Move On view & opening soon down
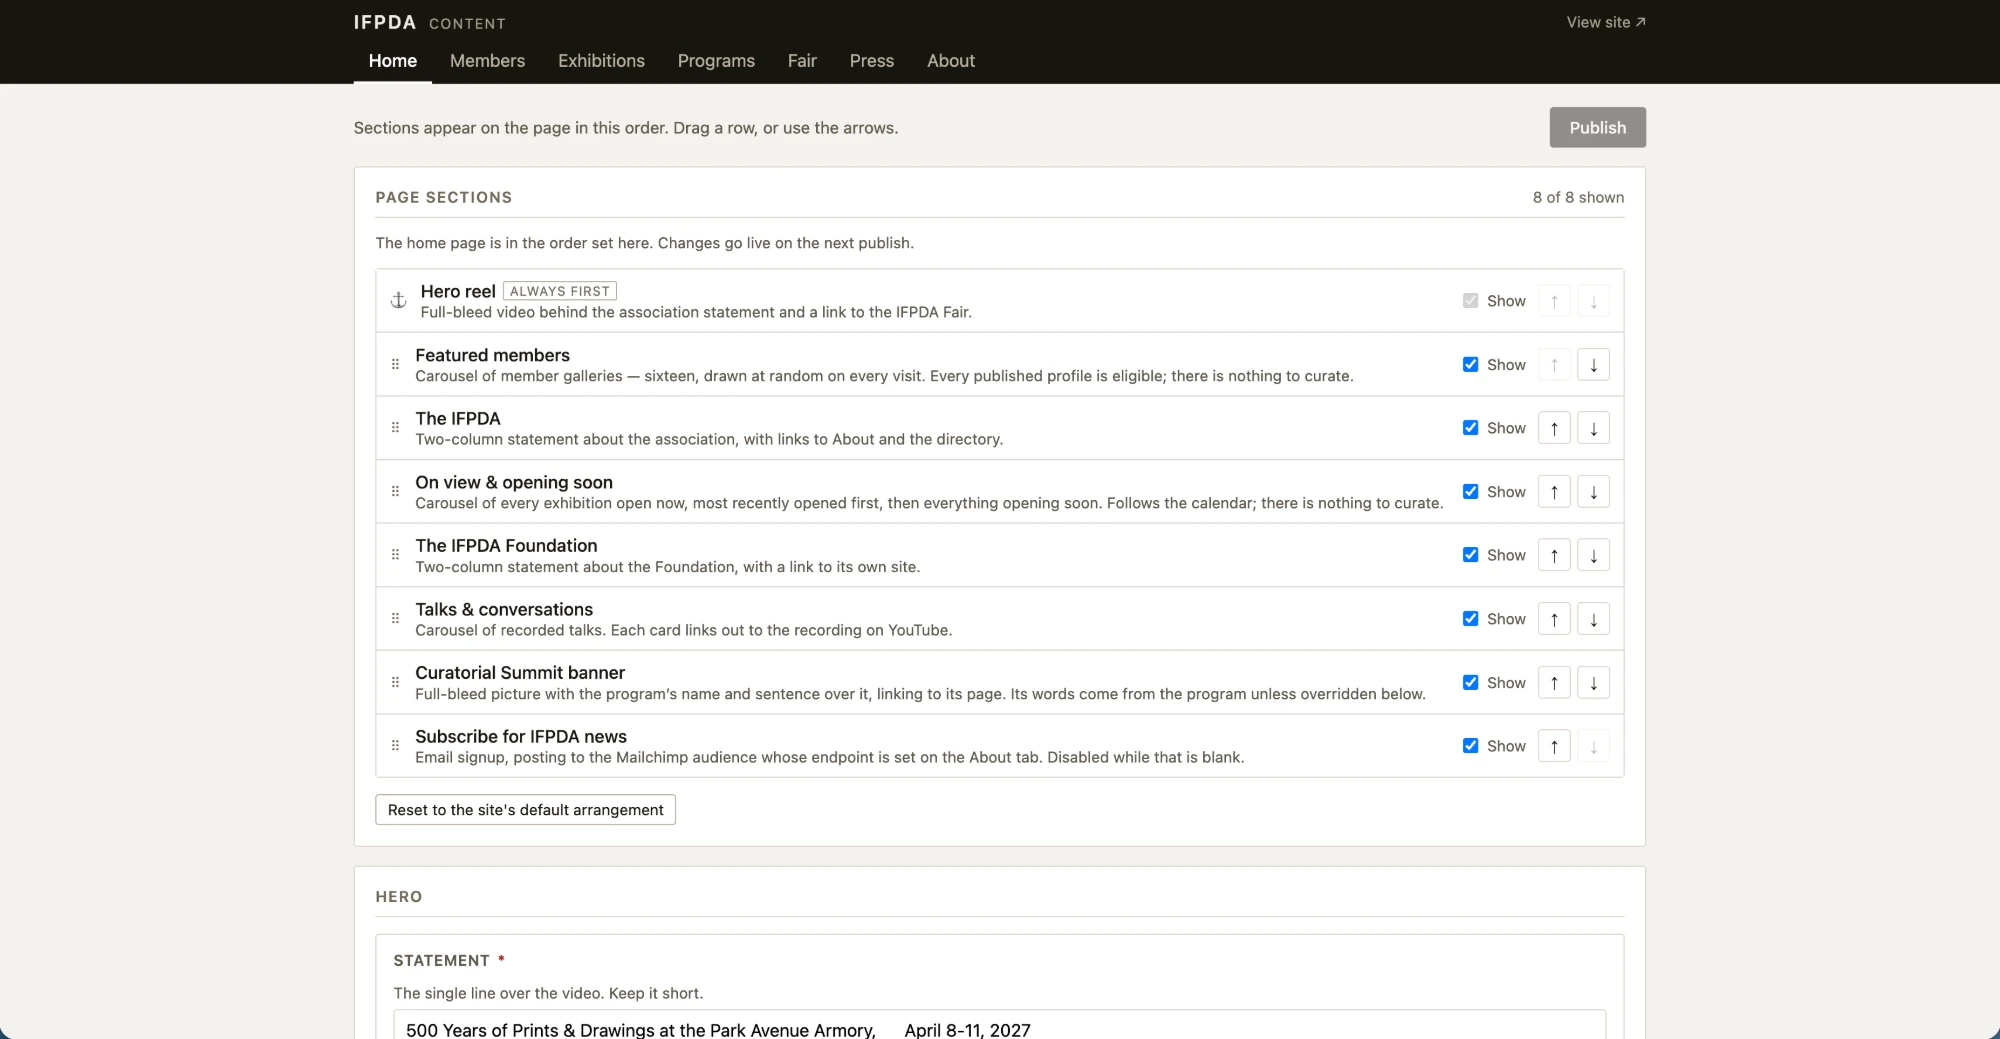 [x=1593, y=492]
